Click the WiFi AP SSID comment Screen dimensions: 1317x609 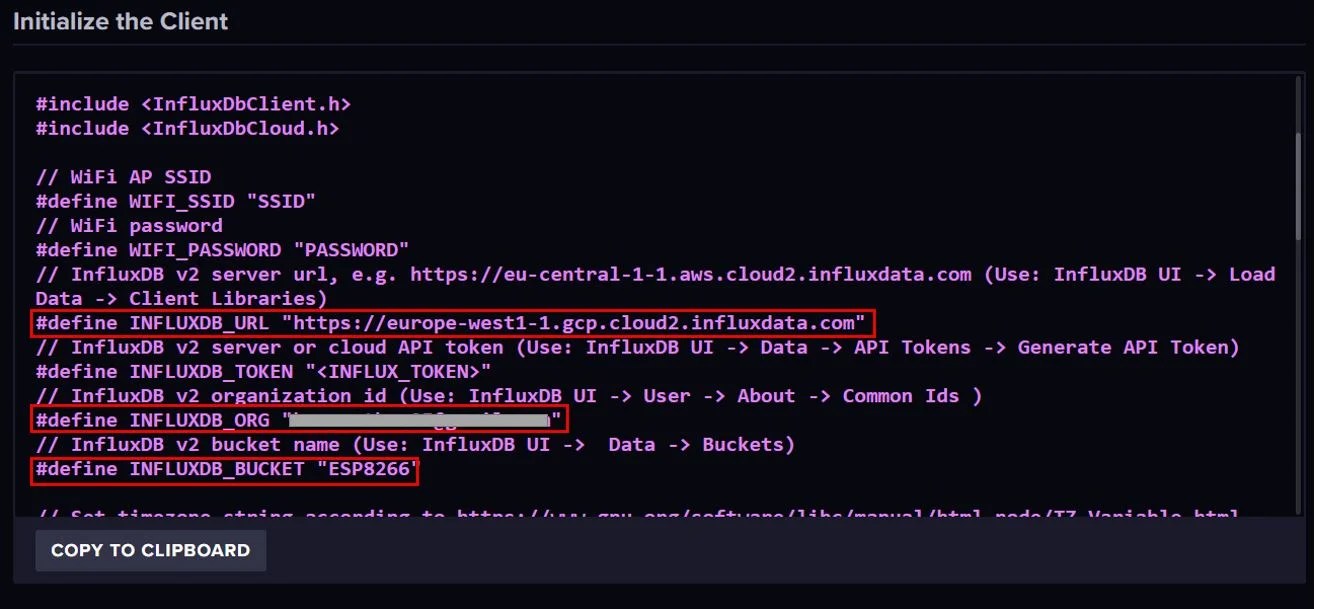click(x=120, y=176)
